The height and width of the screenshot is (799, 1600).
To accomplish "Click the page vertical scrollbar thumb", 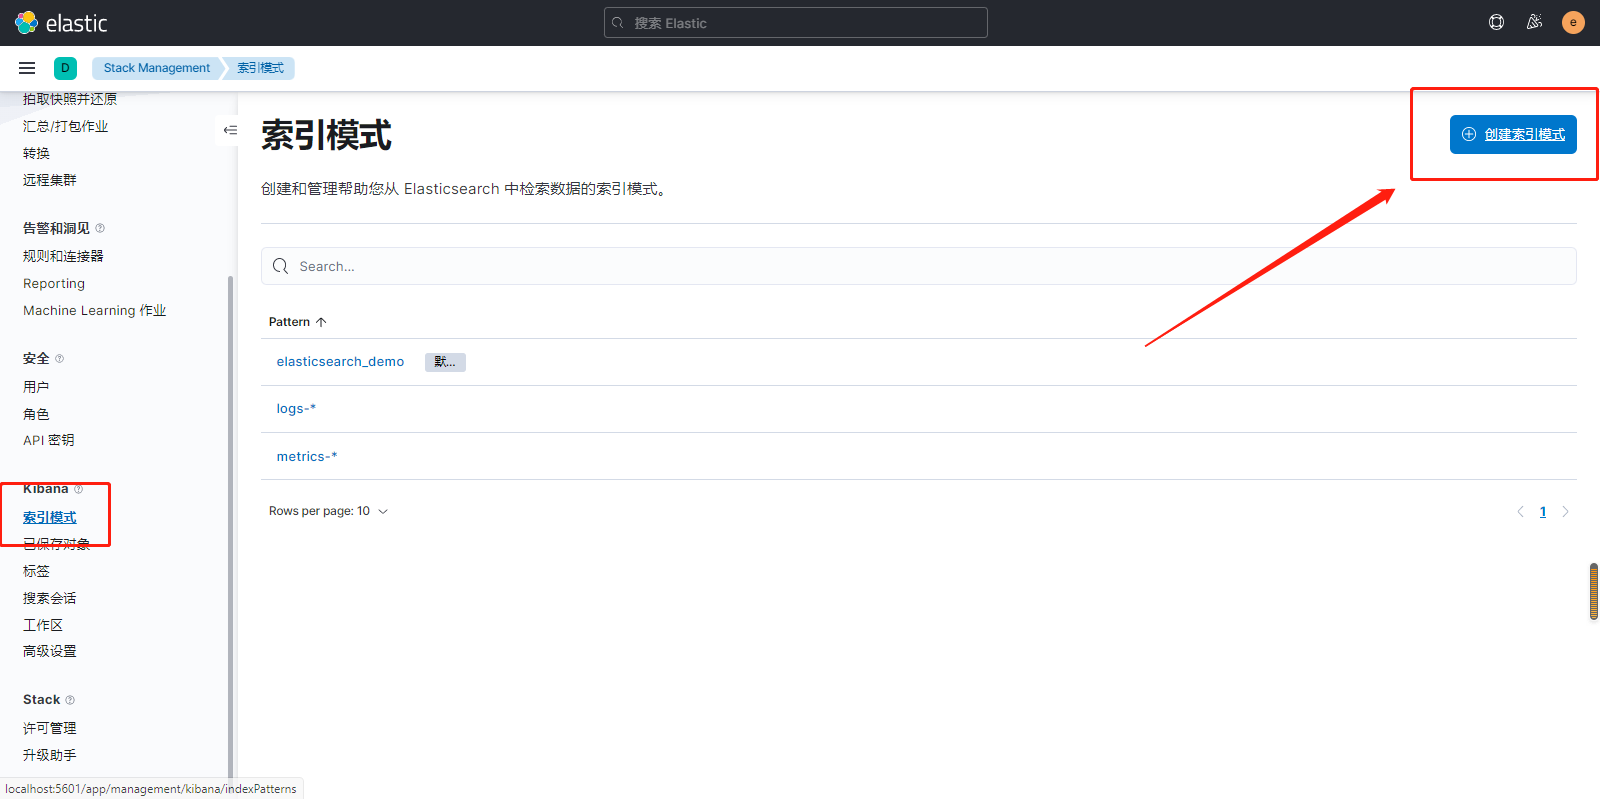I will pos(1594,591).
